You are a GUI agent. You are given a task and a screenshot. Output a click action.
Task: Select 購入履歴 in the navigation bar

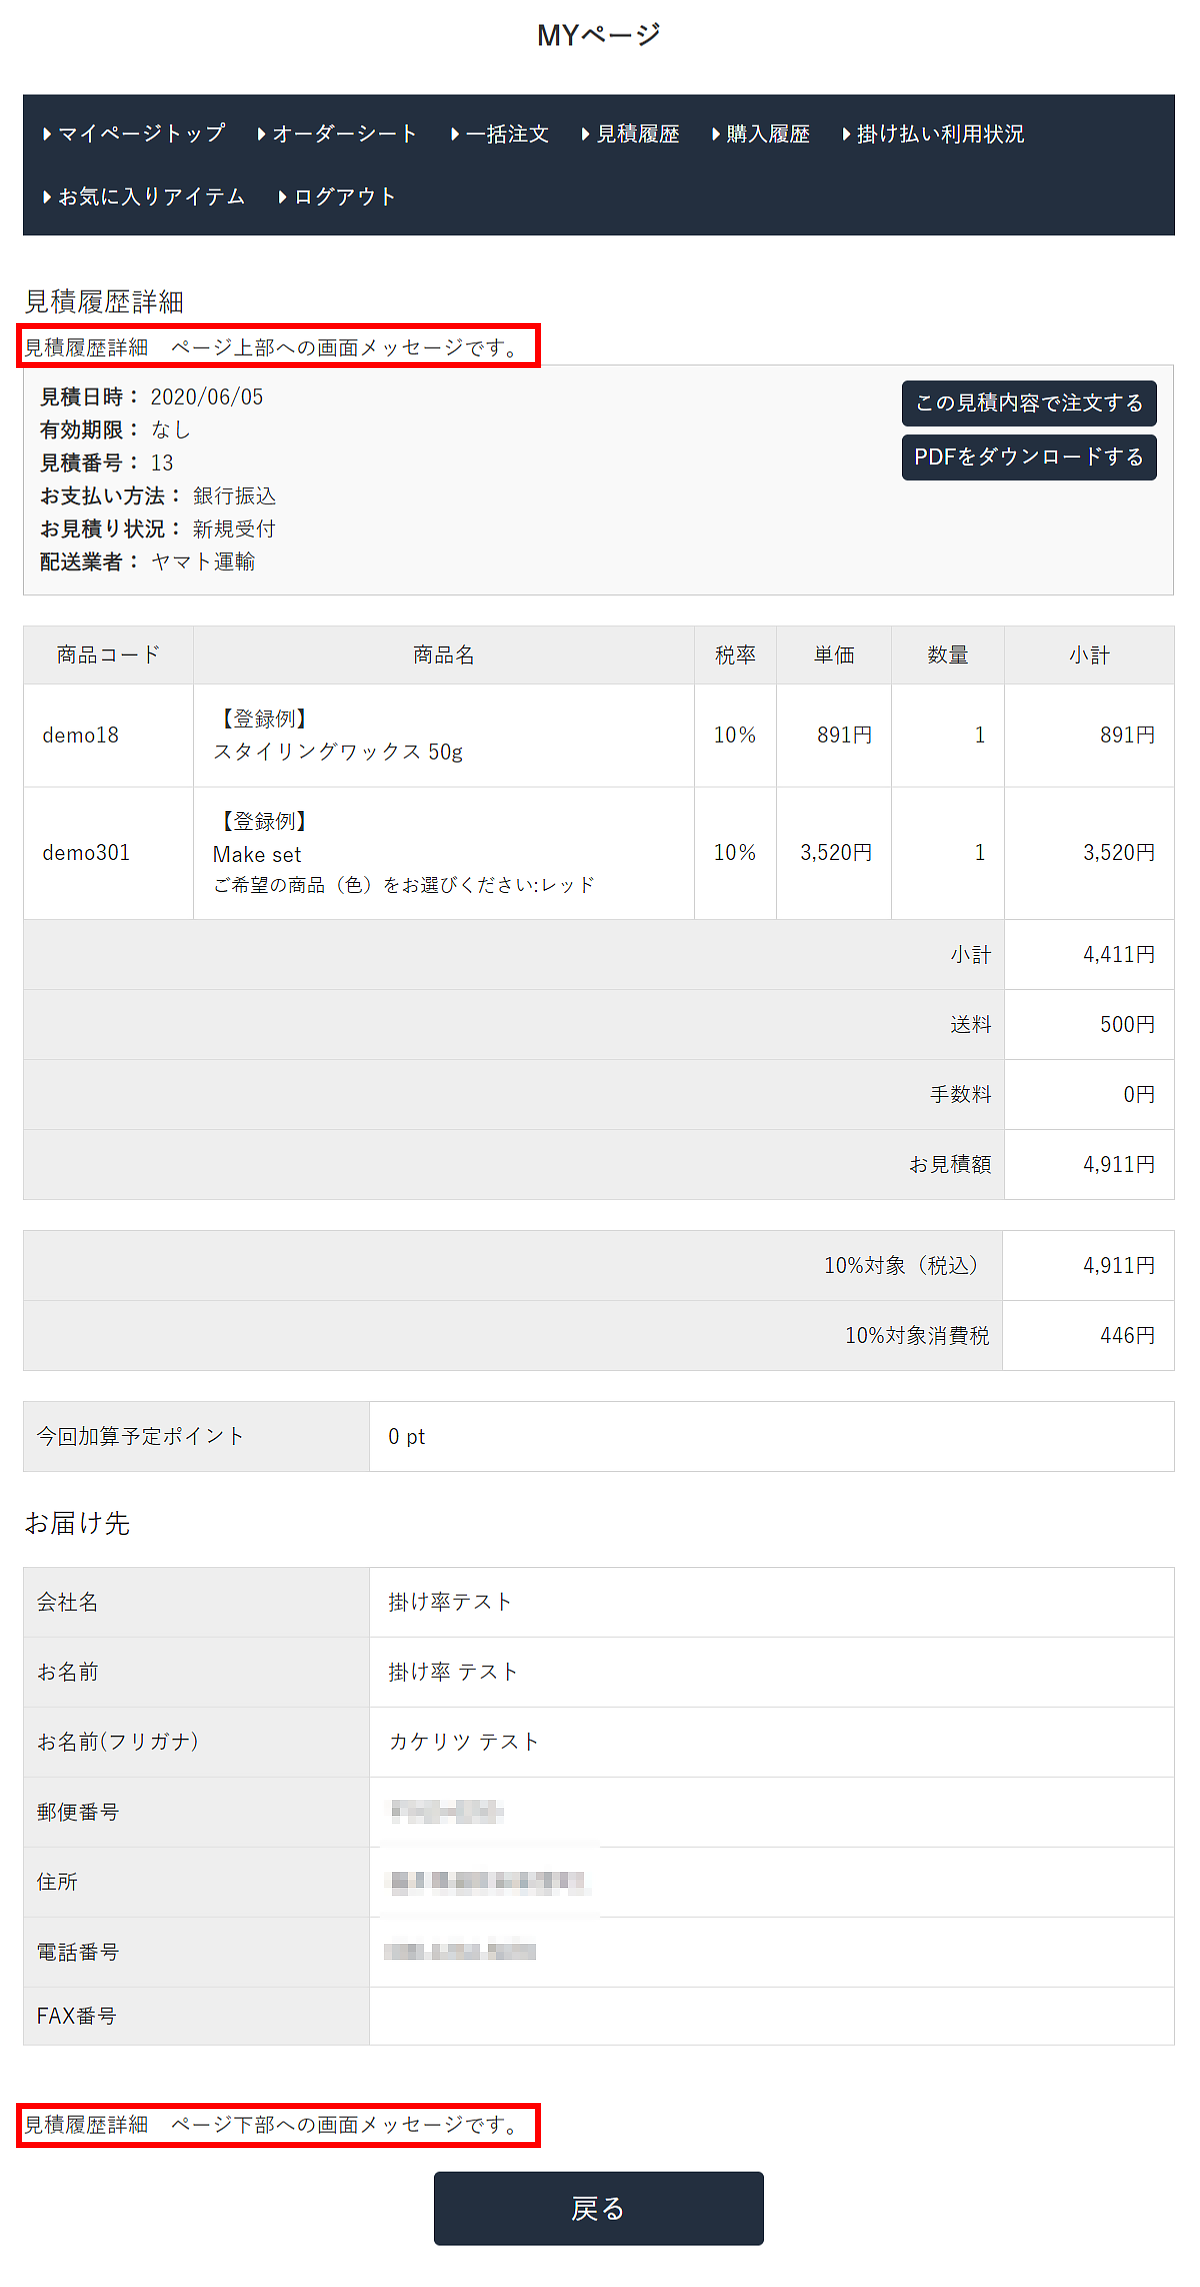tap(767, 134)
